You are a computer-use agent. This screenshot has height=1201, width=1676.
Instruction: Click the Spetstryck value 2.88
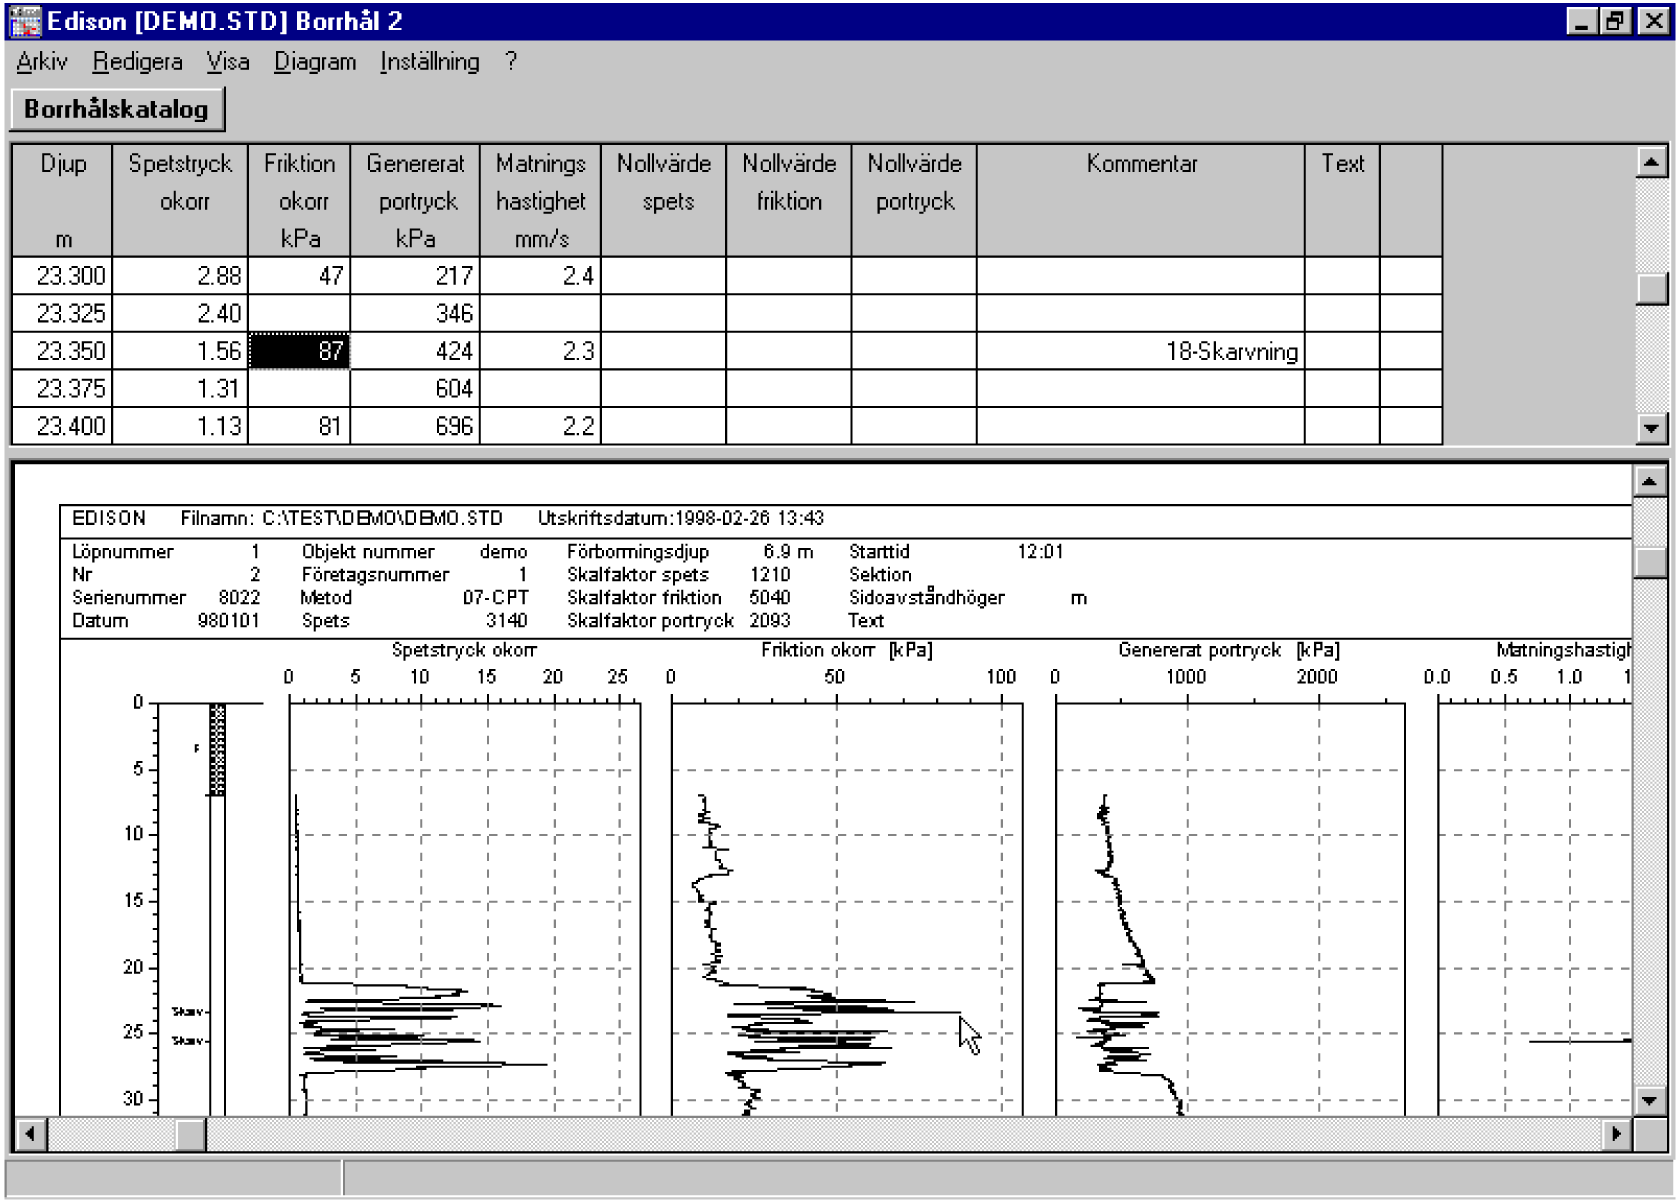(180, 276)
